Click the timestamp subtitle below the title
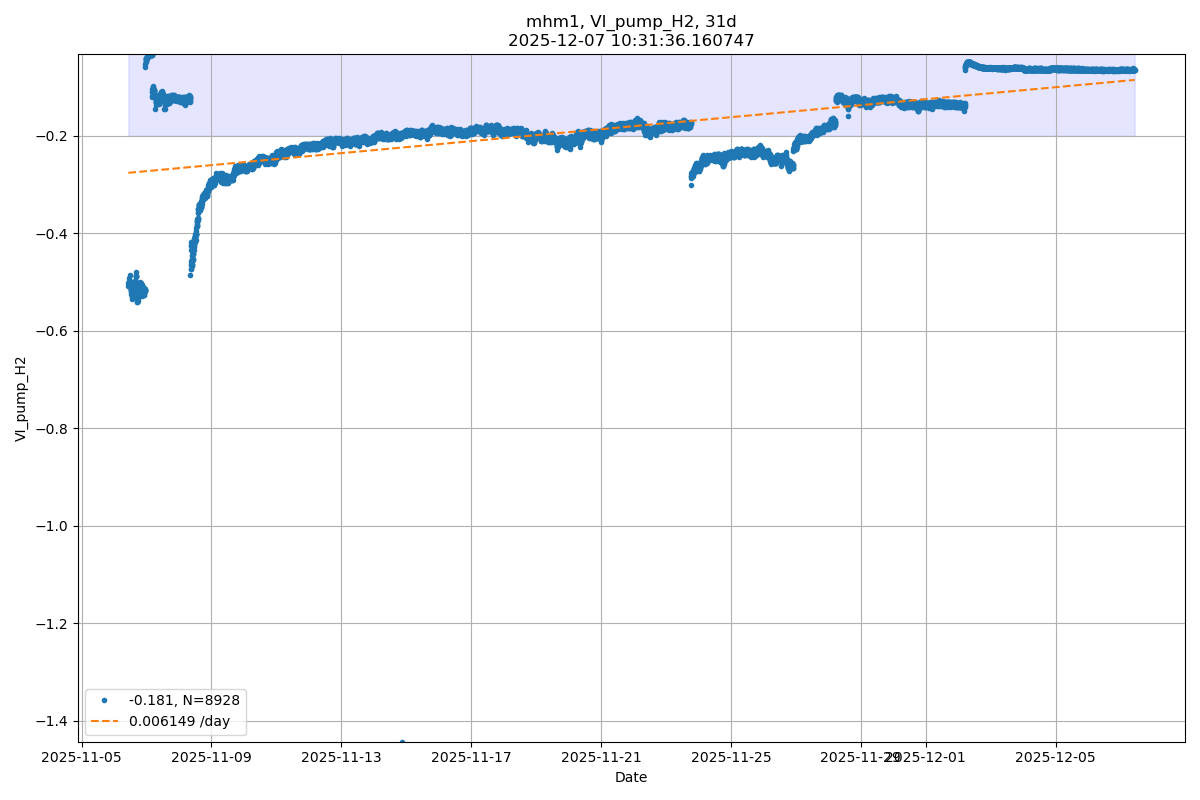 point(631,41)
